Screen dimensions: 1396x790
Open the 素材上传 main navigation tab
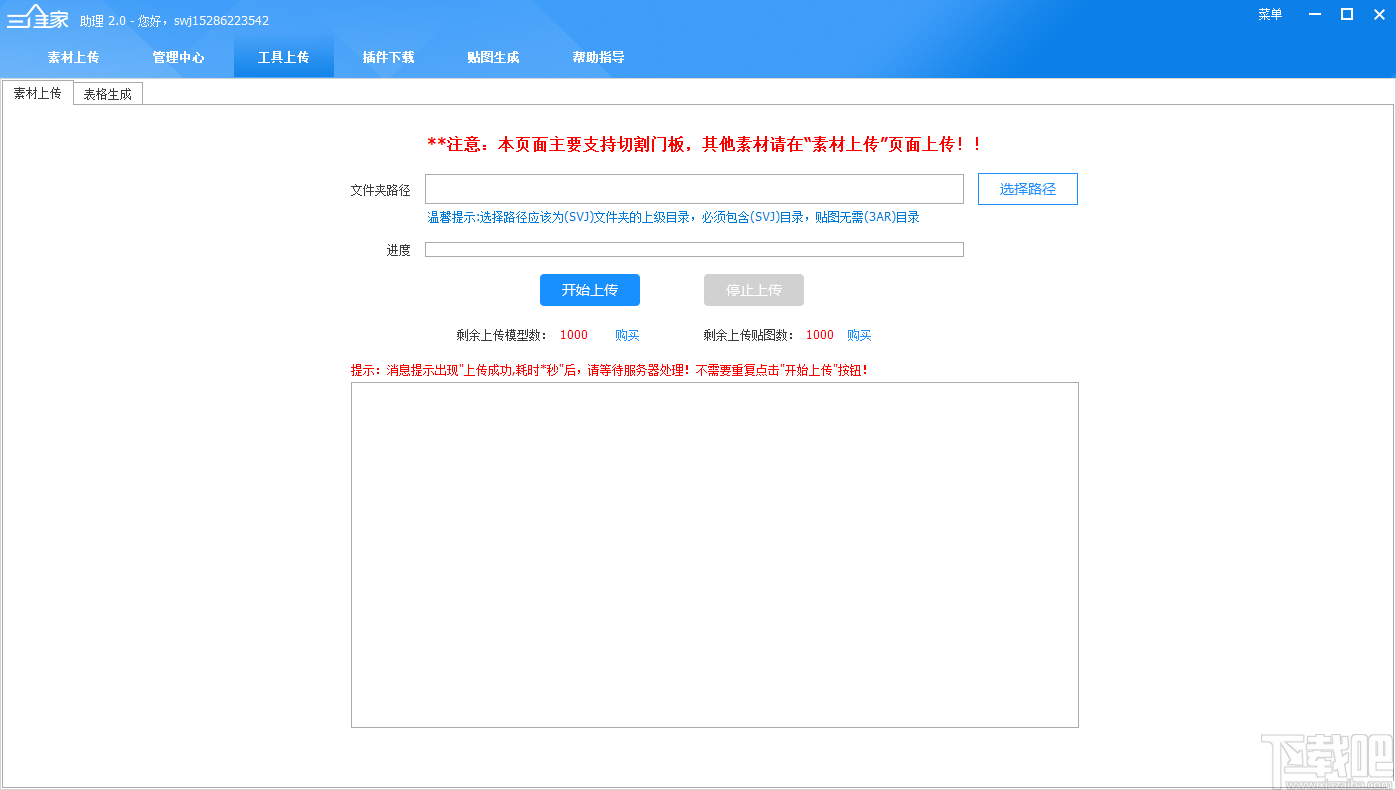(x=74, y=57)
